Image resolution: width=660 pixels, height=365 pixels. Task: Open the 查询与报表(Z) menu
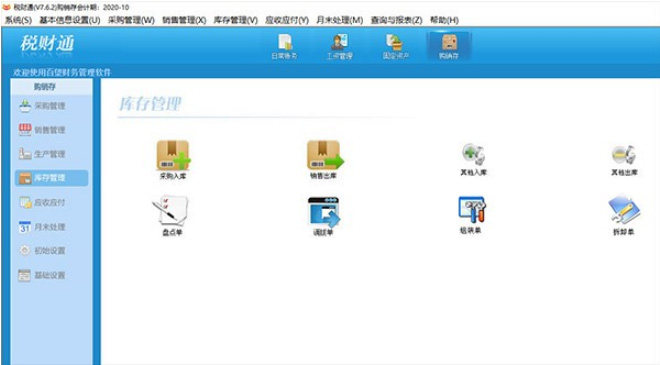pos(396,20)
